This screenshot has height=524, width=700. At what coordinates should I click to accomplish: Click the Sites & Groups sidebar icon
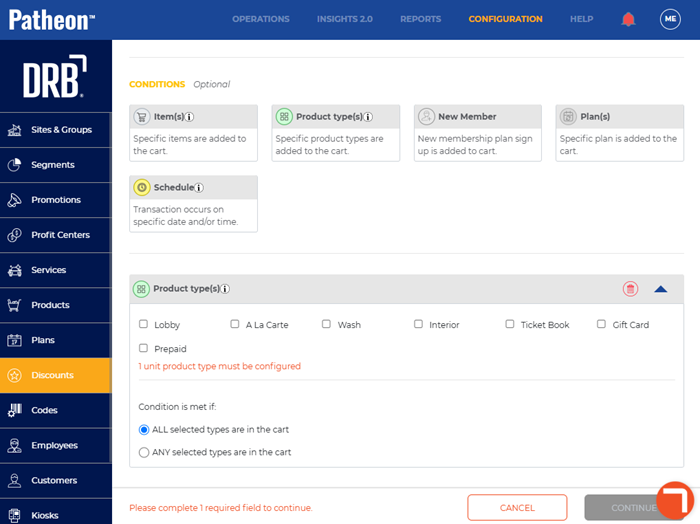pos(14,130)
